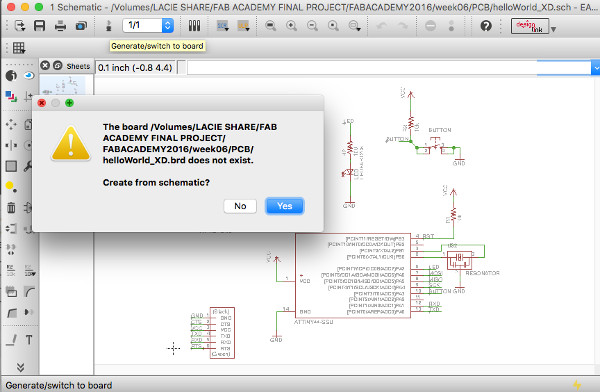Viewport: 600px width, 392px height.
Task: Click the Save floppy disk icon
Action: 40,26
